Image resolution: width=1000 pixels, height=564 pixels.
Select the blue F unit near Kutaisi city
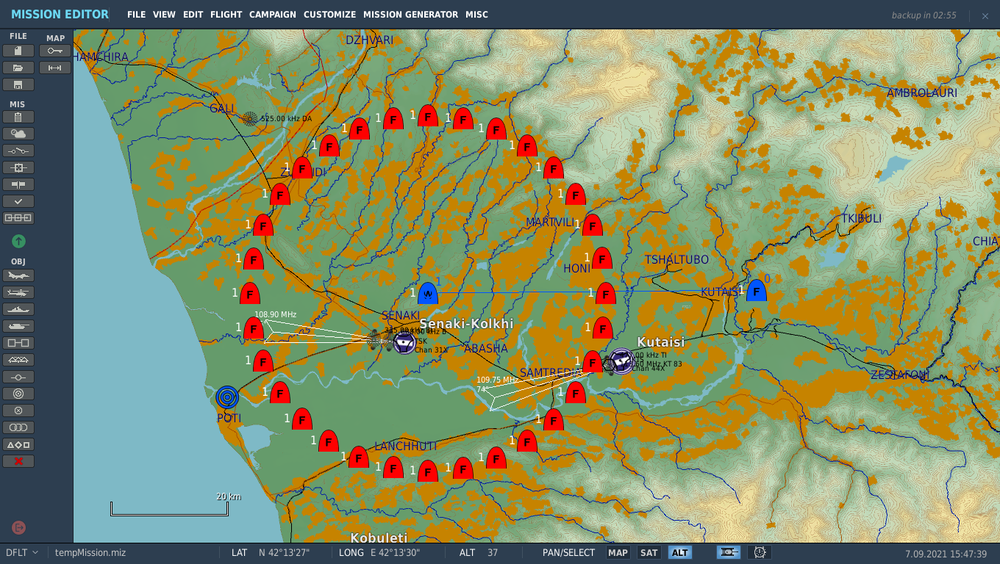click(x=756, y=290)
